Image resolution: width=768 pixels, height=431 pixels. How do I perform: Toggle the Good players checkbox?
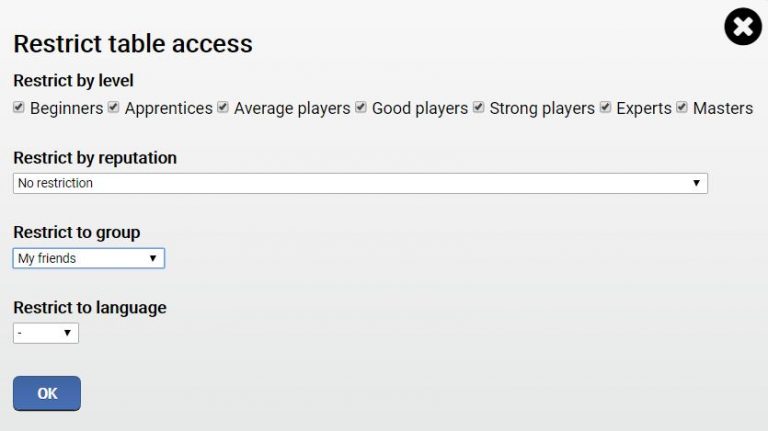361,107
